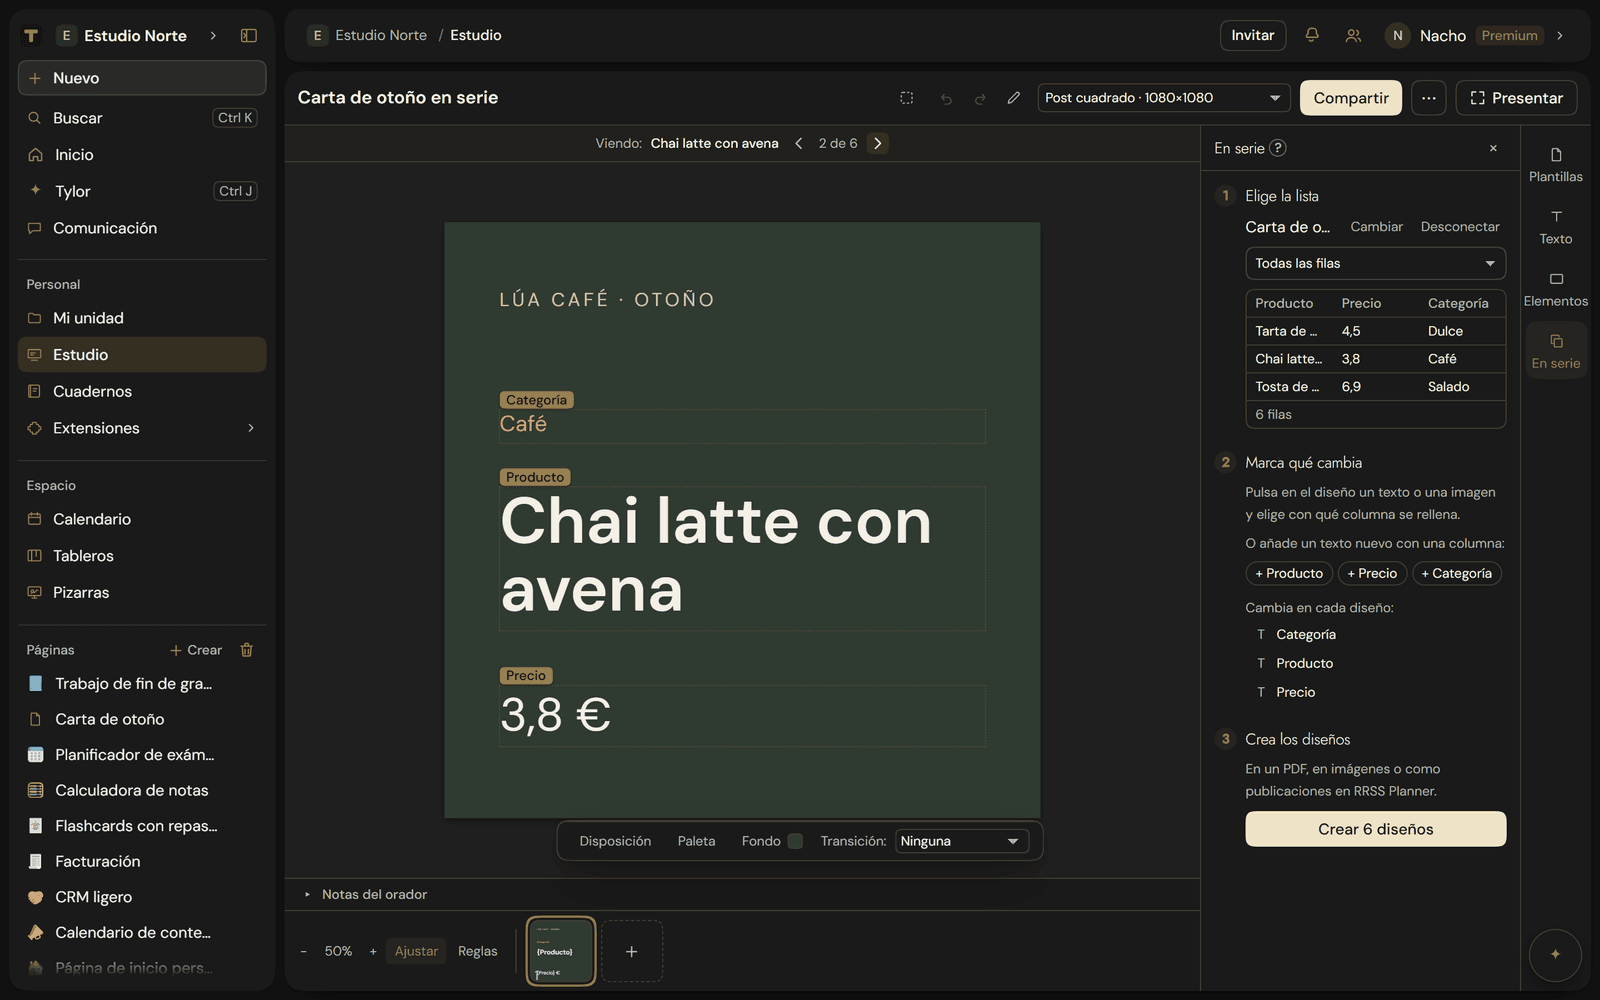Screen dimensions: 1600x1000
Task: Open Tylor assistant
Action: tap(142, 191)
